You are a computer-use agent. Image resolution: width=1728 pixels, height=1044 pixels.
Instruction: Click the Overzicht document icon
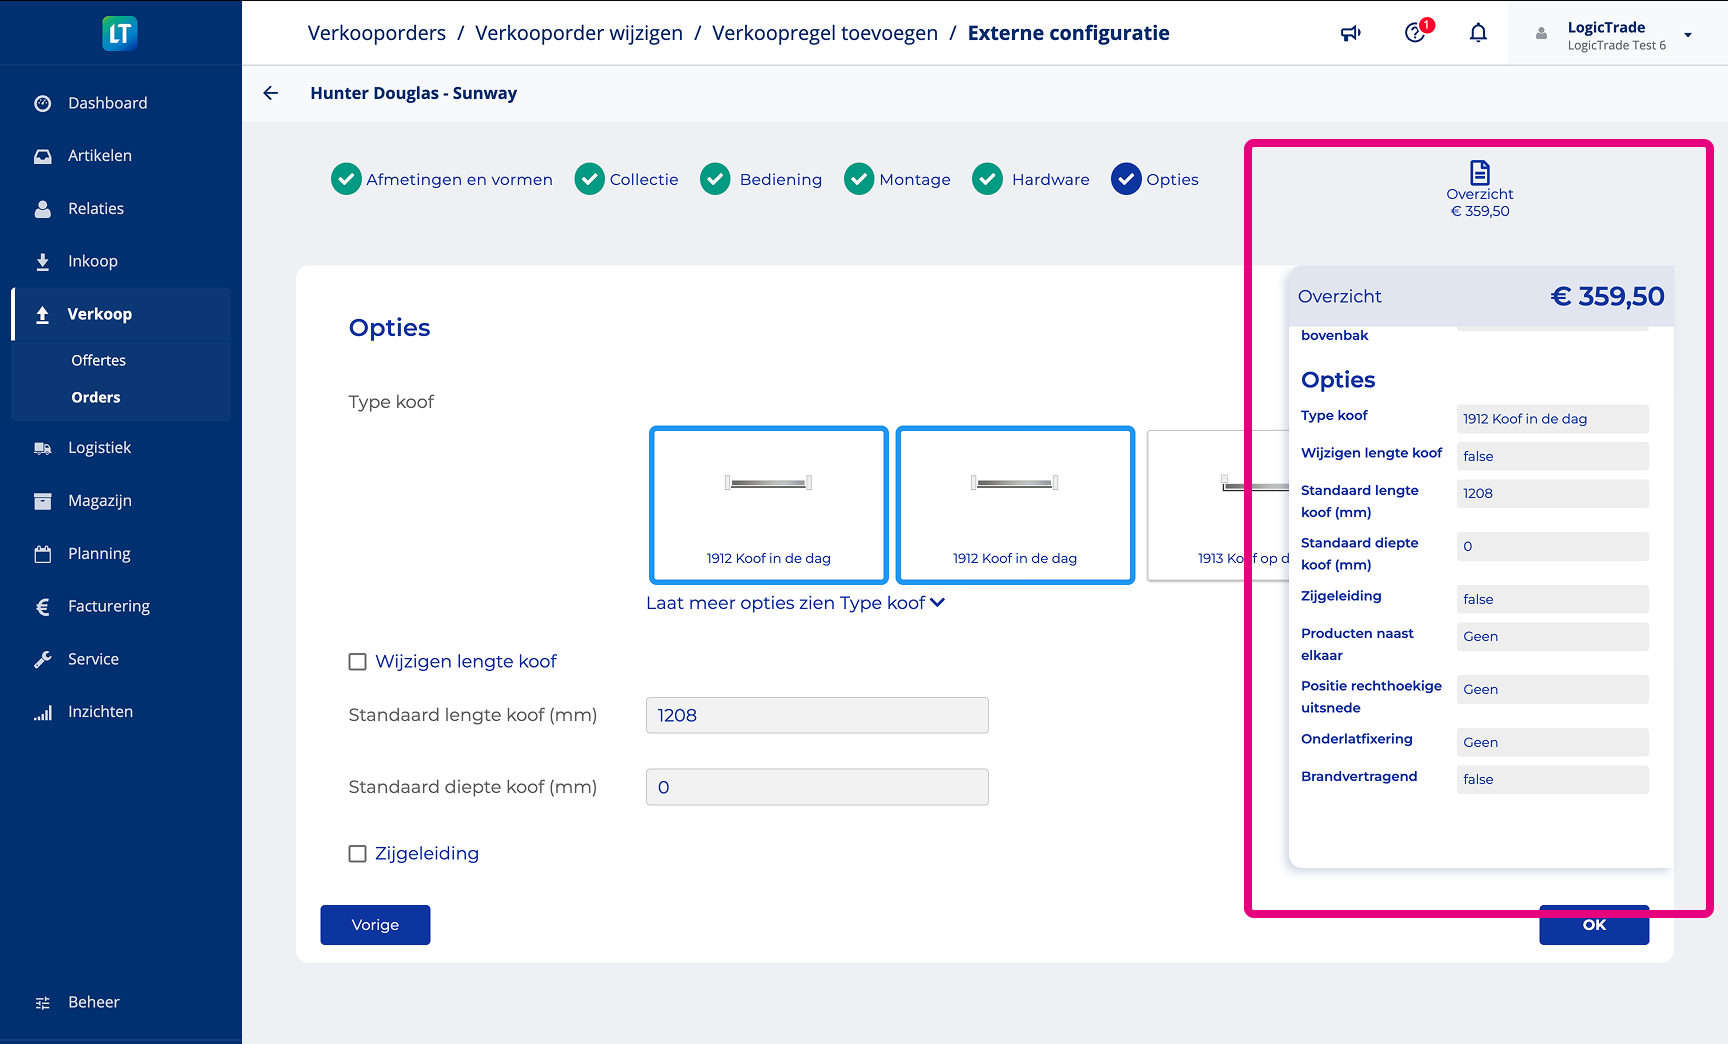point(1479,172)
